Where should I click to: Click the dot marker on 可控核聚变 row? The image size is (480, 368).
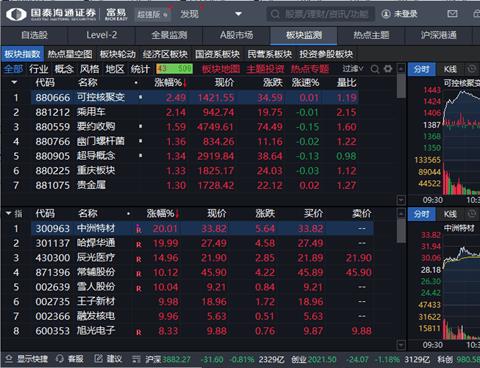tap(141, 97)
